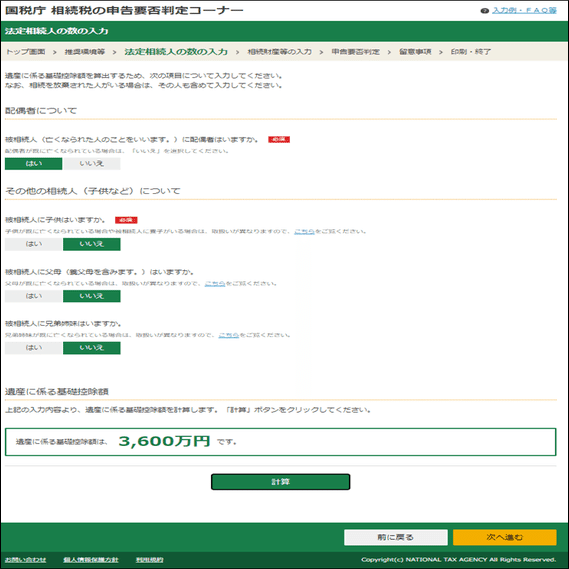Click the 配偶者について section heading
Screen dimensions: 569x569
(41, 111)
